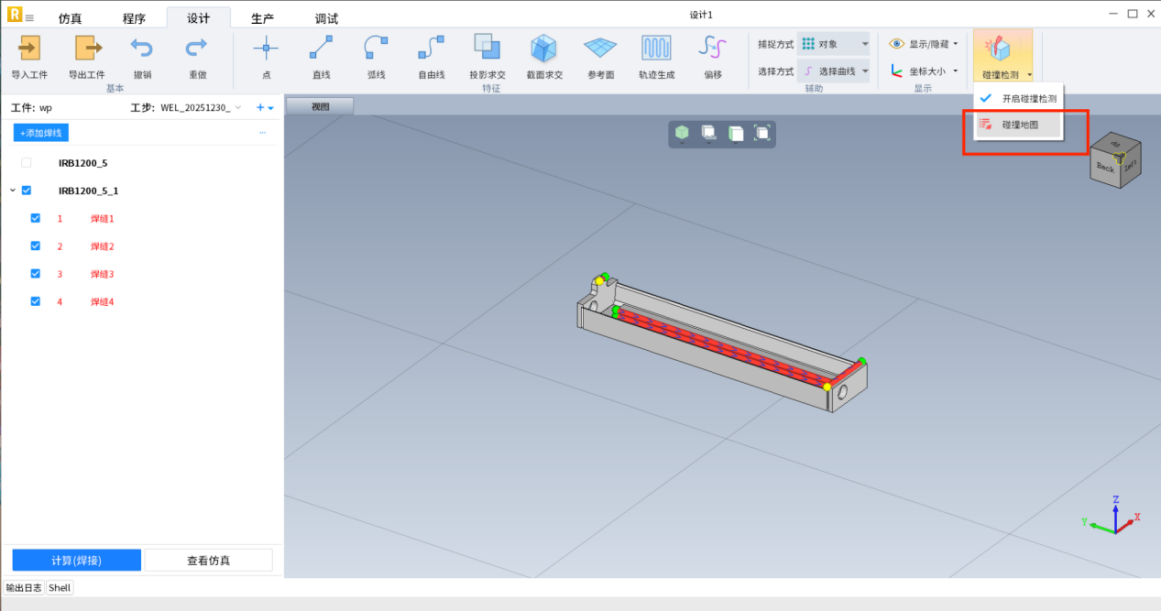The height and width of the screenshot is (611, 1161).
Task: Click the 计算(焊接) button
Action: [76, 560]
